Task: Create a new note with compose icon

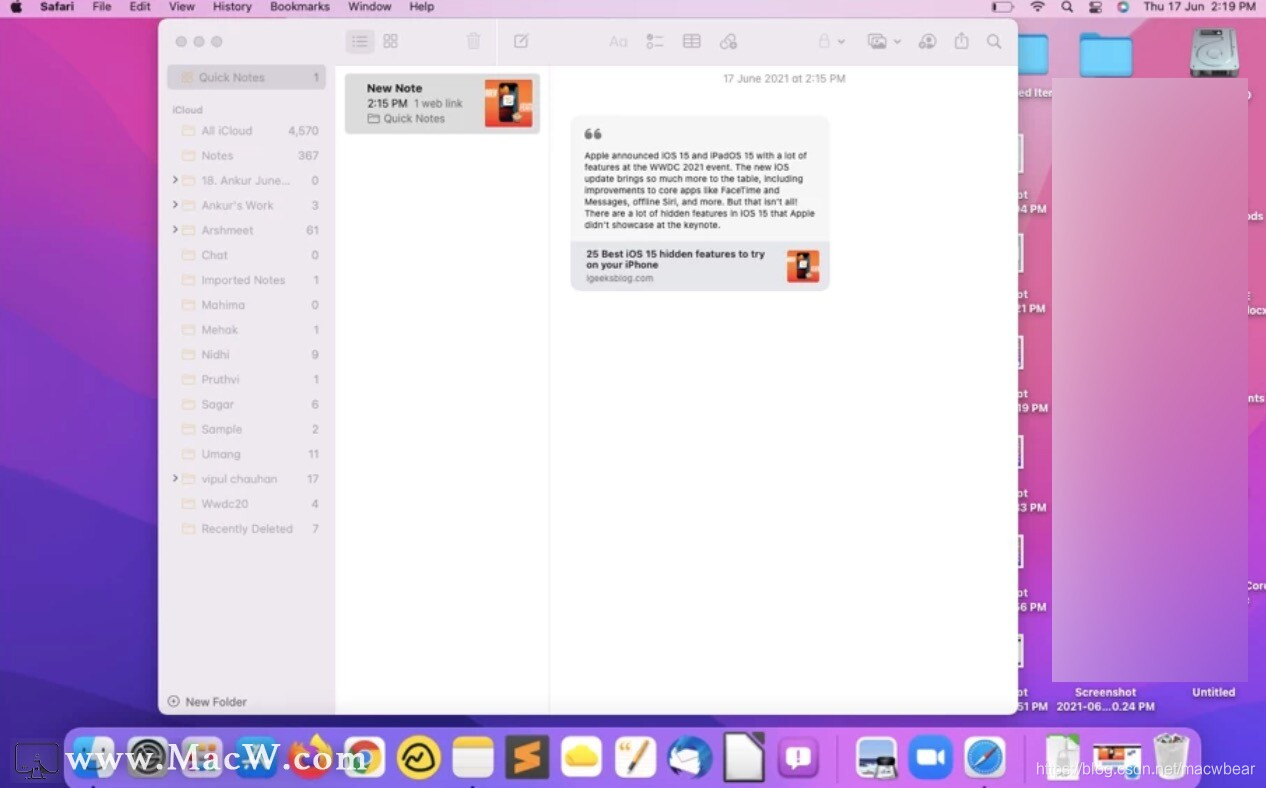Action: pos(521,41)
